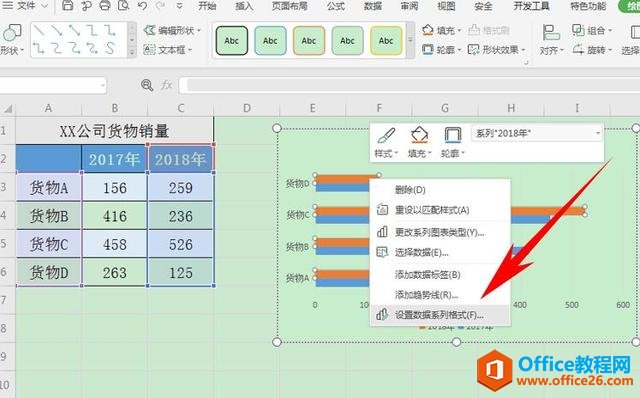Screen dimensions: 640x398
Task: Expand the Abc shape styles gallery
Action: point(410,40)
